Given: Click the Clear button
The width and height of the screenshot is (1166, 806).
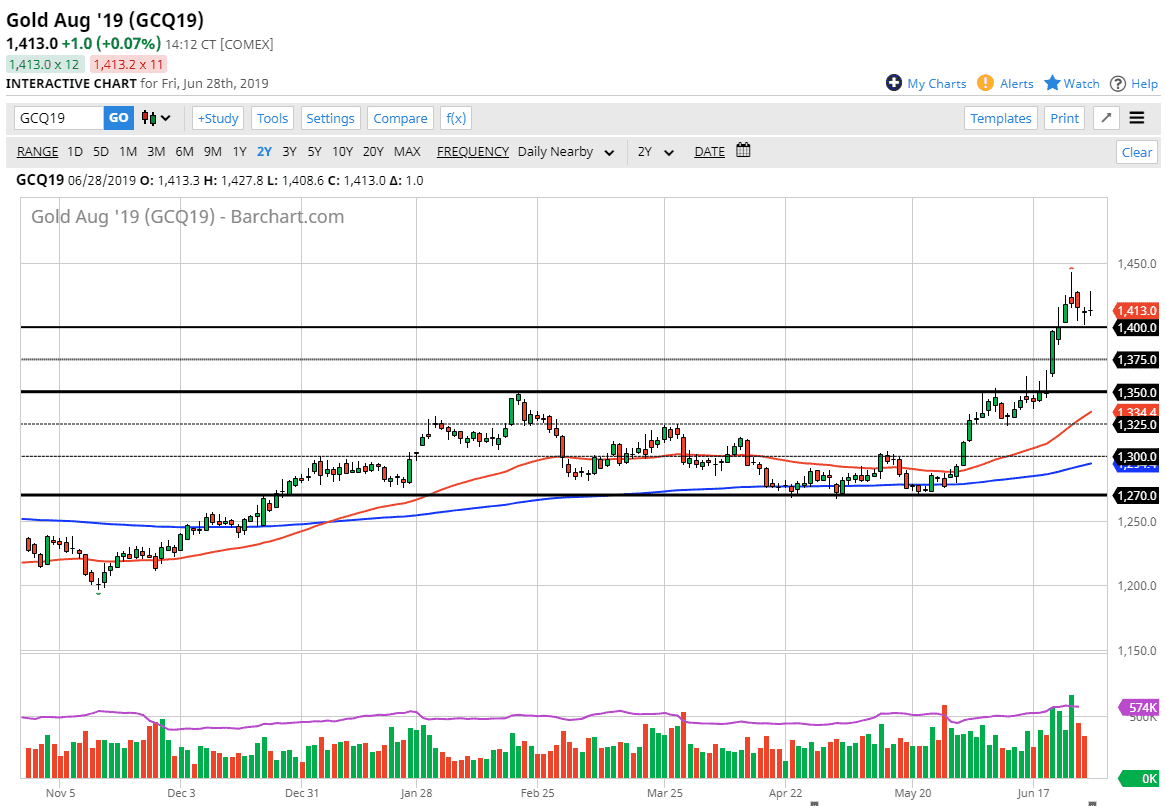Looking at the screenshot, I should (1136, 152).
